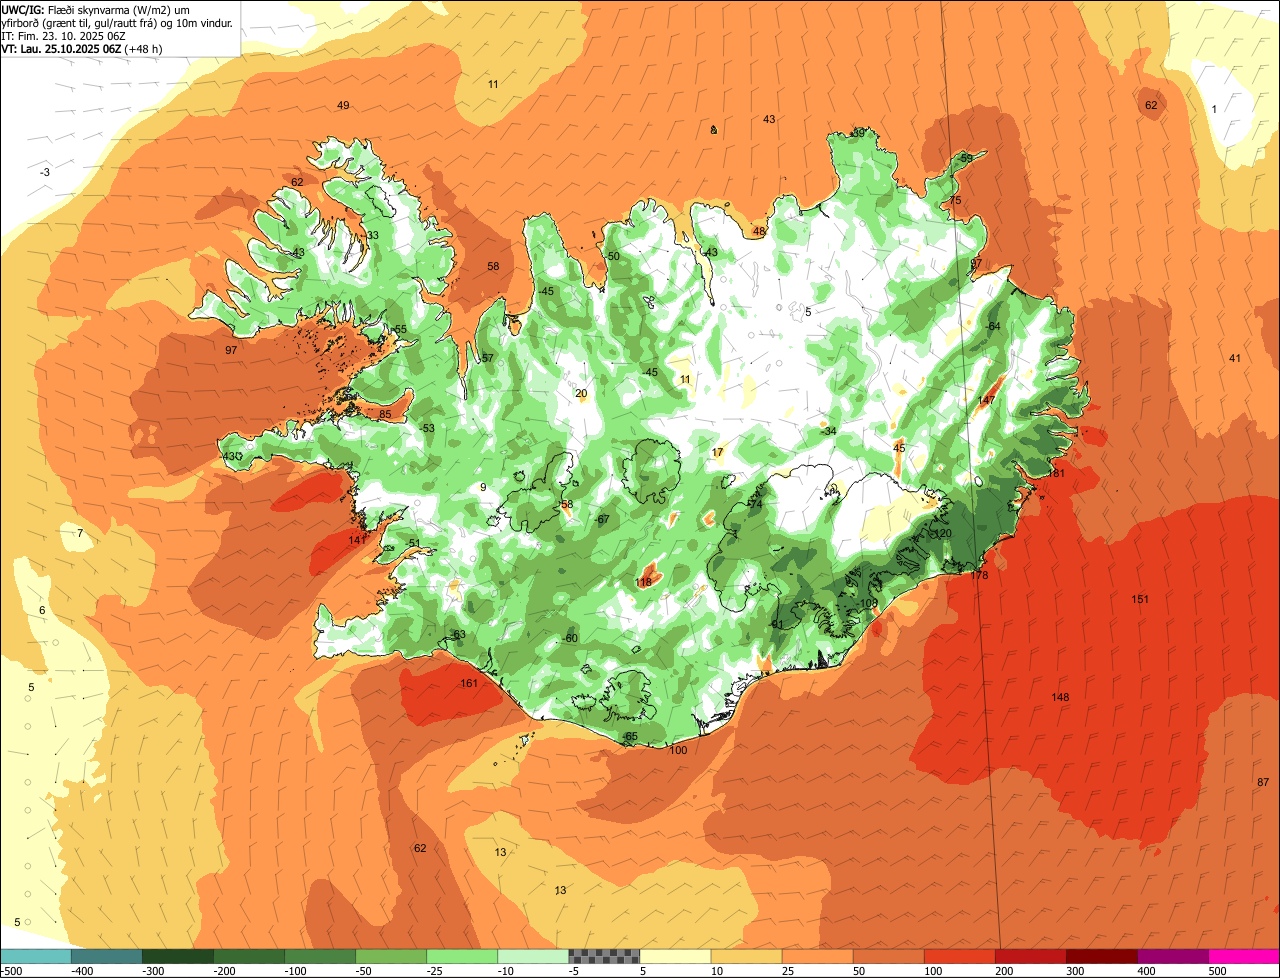Click the dark teal legend swatch labeled -400
The width and height of the screenshot is (1280, 978).
click(x=107, y=957)
